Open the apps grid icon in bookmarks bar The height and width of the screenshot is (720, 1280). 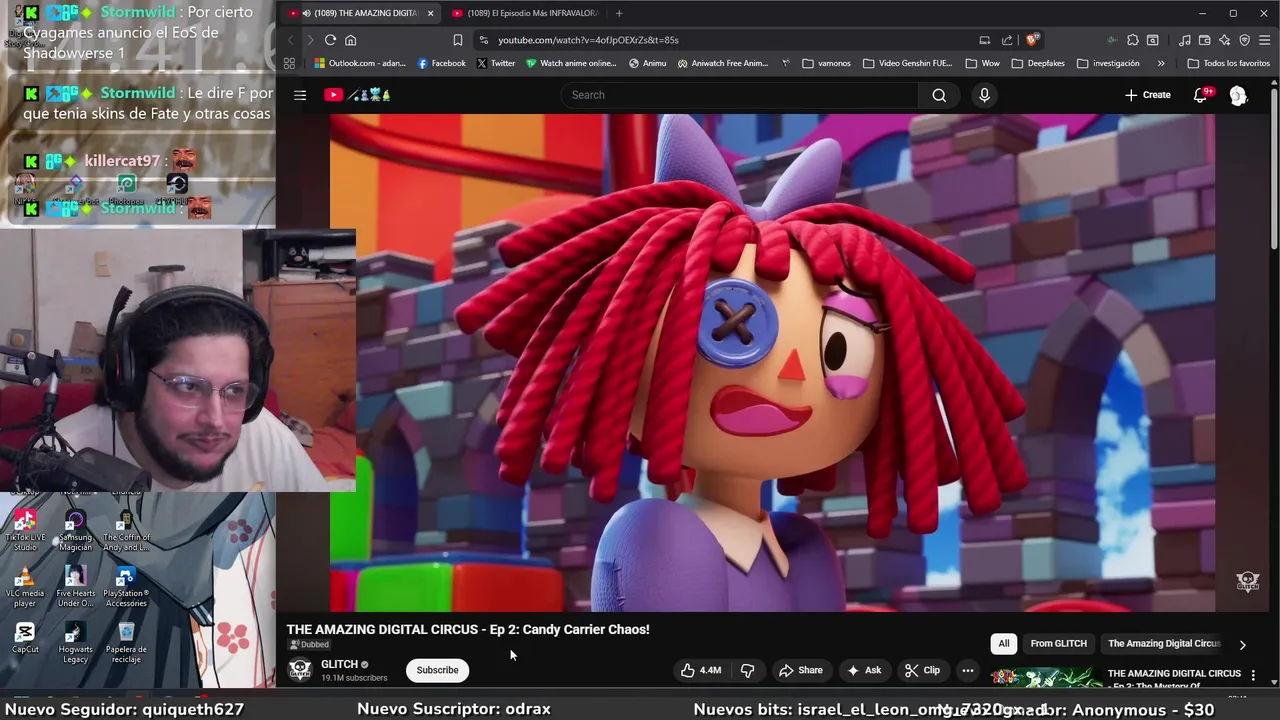[x=289, y=63]
